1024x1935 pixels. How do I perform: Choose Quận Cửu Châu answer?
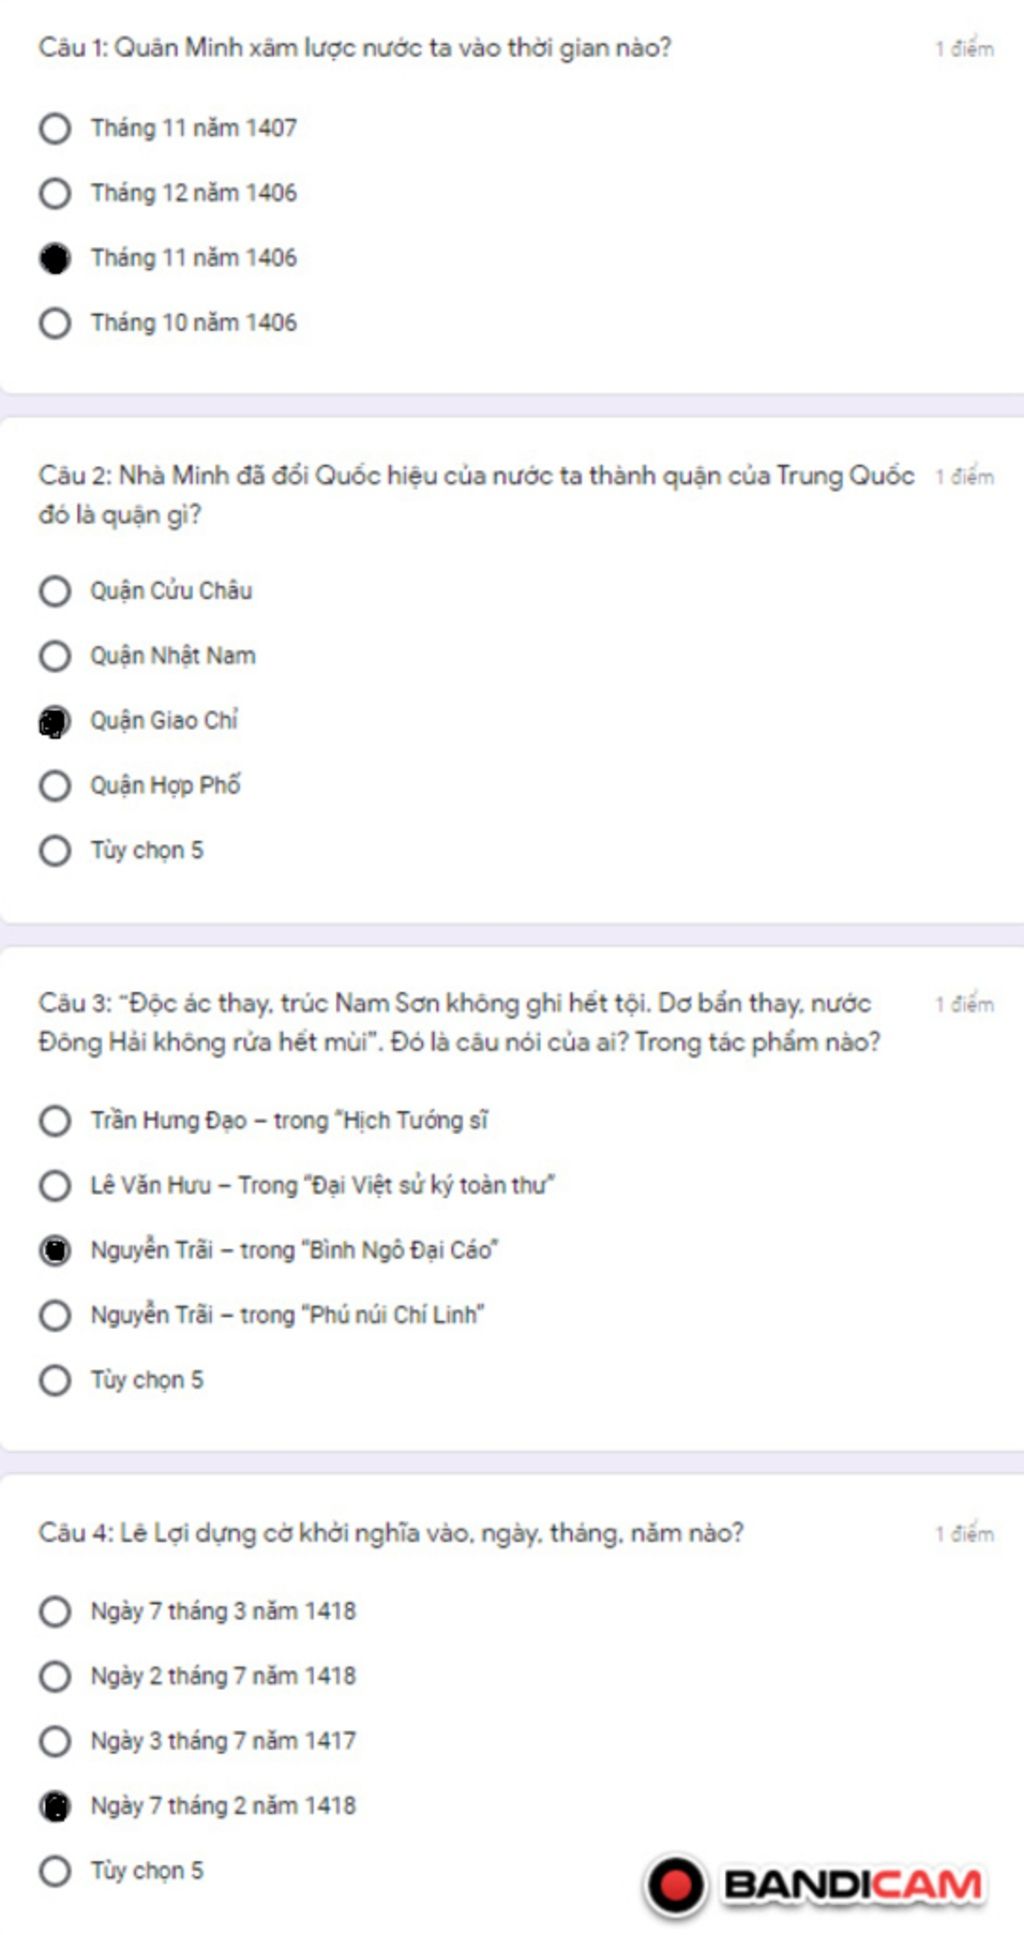(x=55, y=591)
